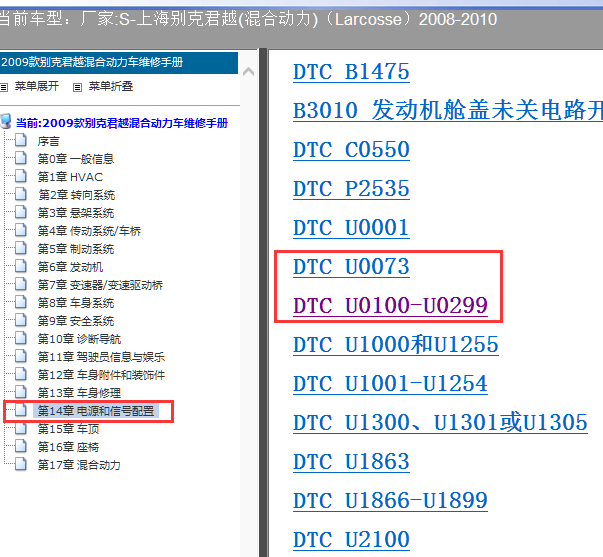
Task: Click the page icon beside 第13章 车身修理
Action: pos(20,392)
